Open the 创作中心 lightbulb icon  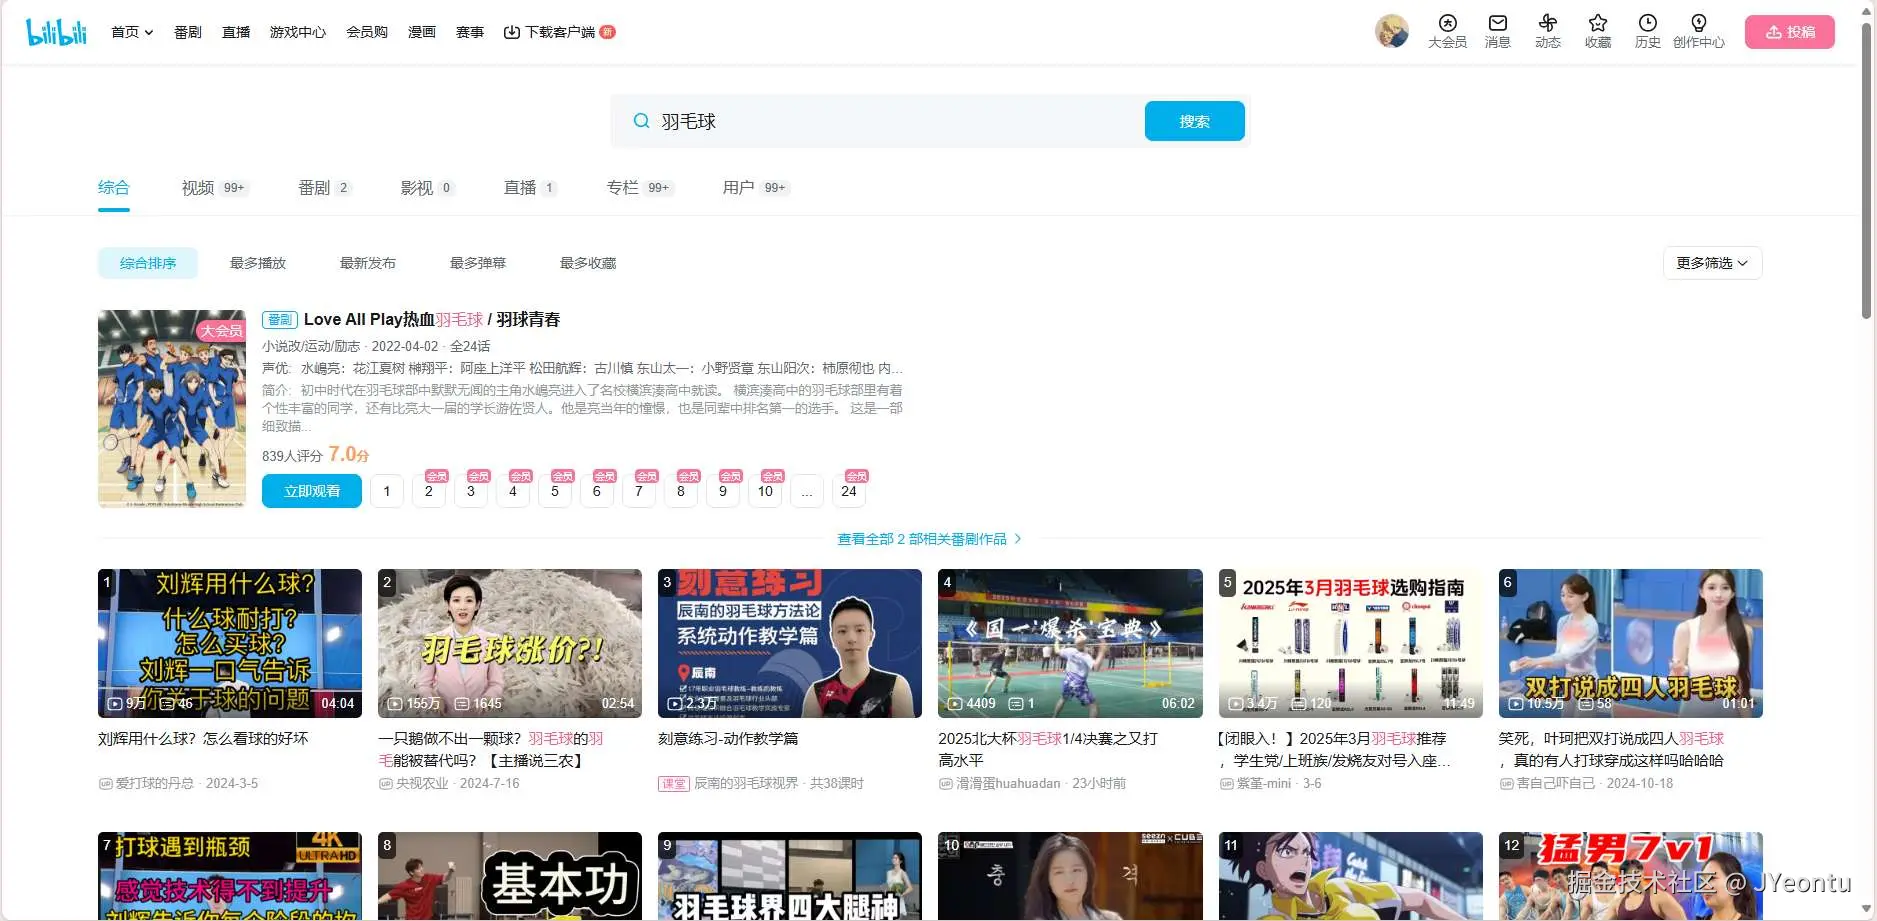1698,32
